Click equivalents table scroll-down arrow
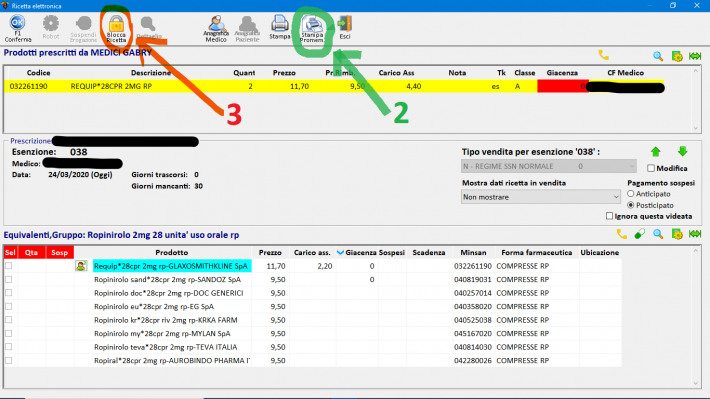Image resolution: width=710 pixels, height=399 pixels. click(x=696, y=383)
